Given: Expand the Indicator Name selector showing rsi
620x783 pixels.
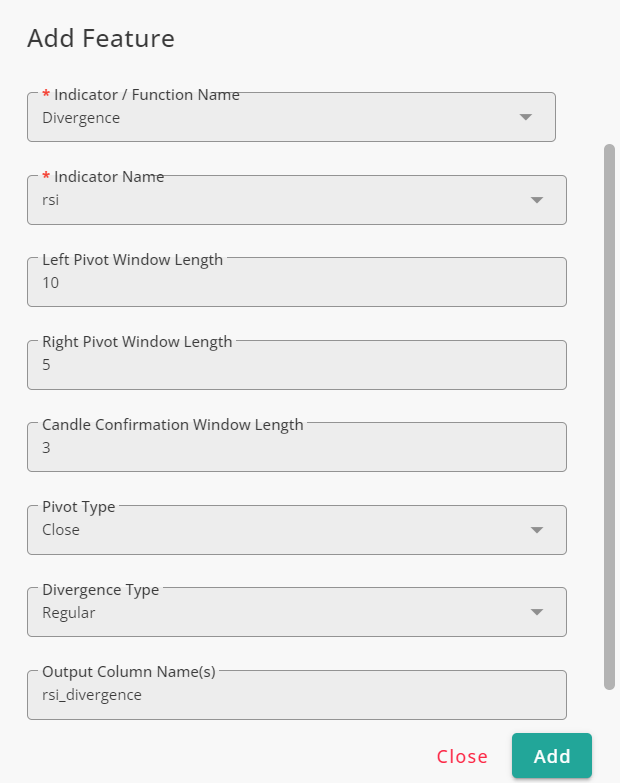Looking at the screenshot, I should tap(297, 200).
